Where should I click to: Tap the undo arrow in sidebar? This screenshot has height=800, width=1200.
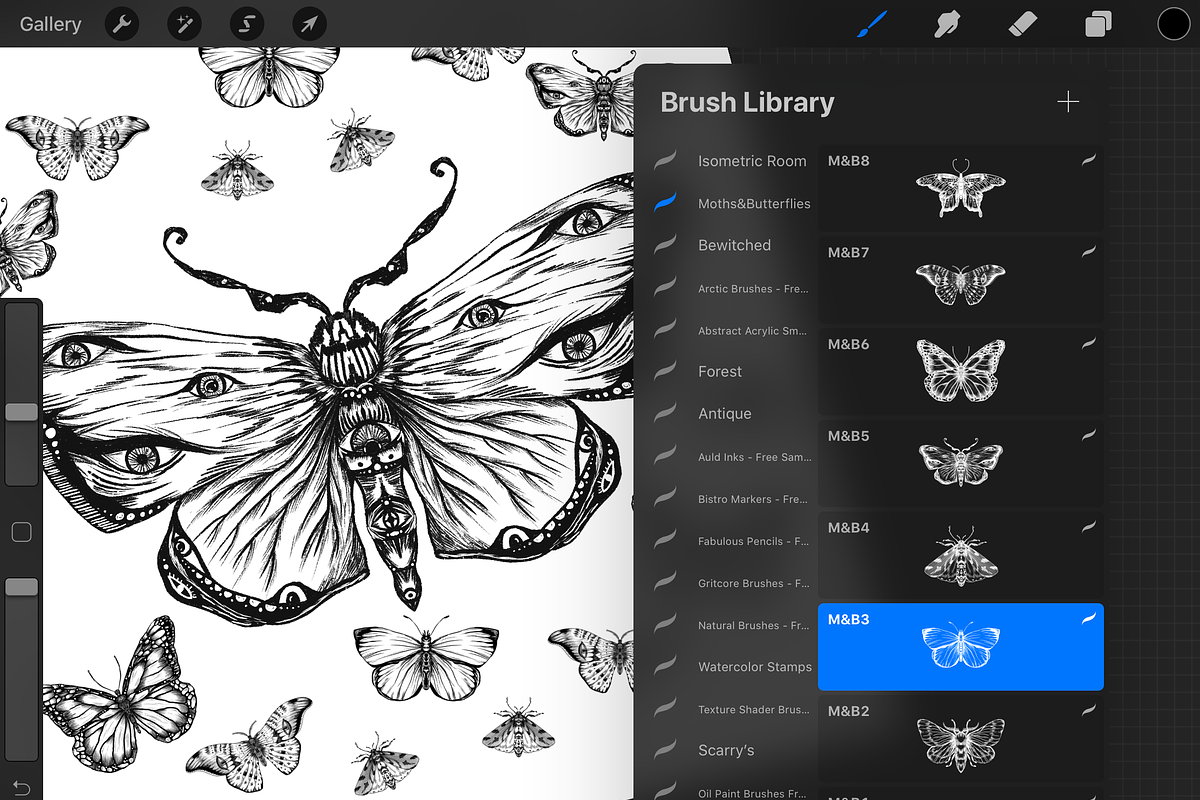(x=21, y=787)
